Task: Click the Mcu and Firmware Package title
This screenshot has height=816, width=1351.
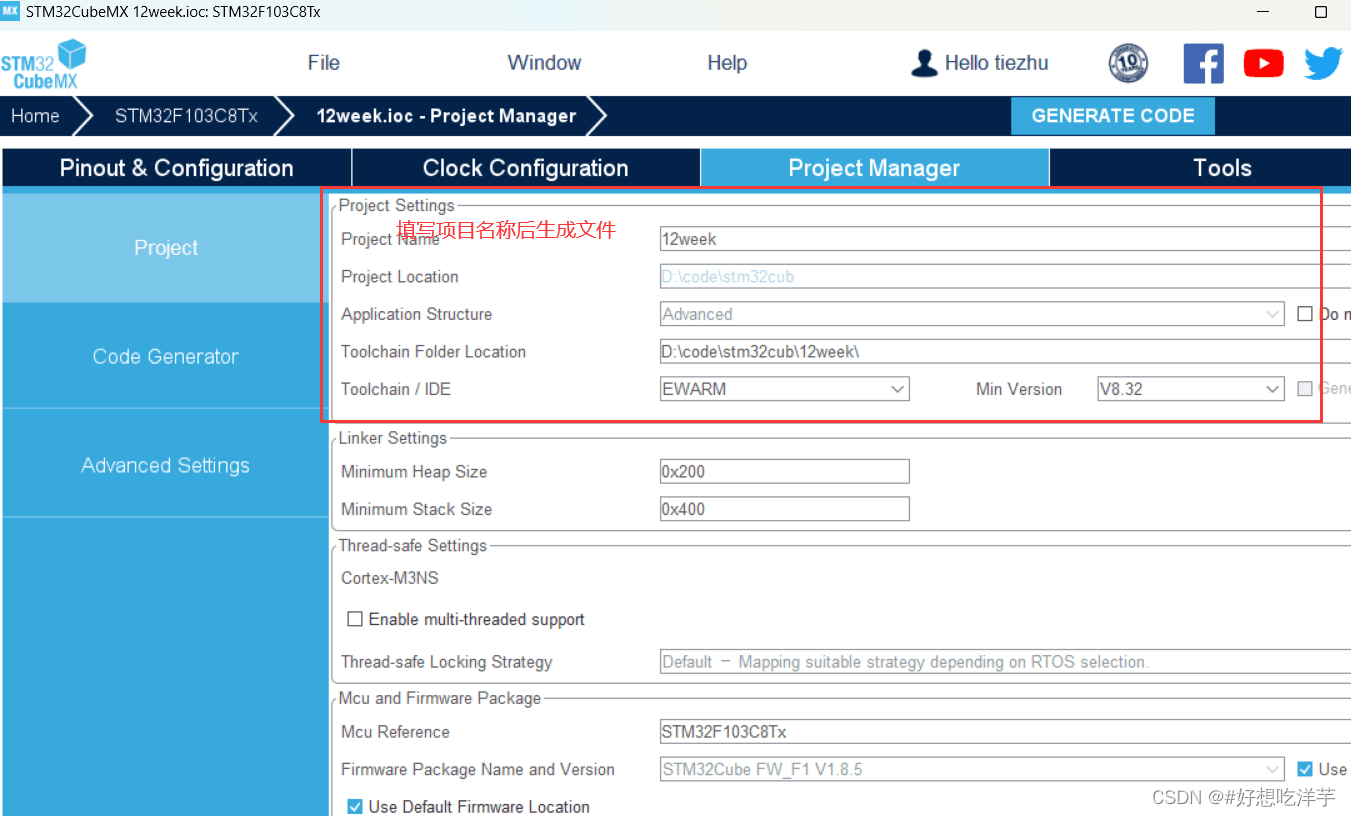Action: [x=440, y=698]
